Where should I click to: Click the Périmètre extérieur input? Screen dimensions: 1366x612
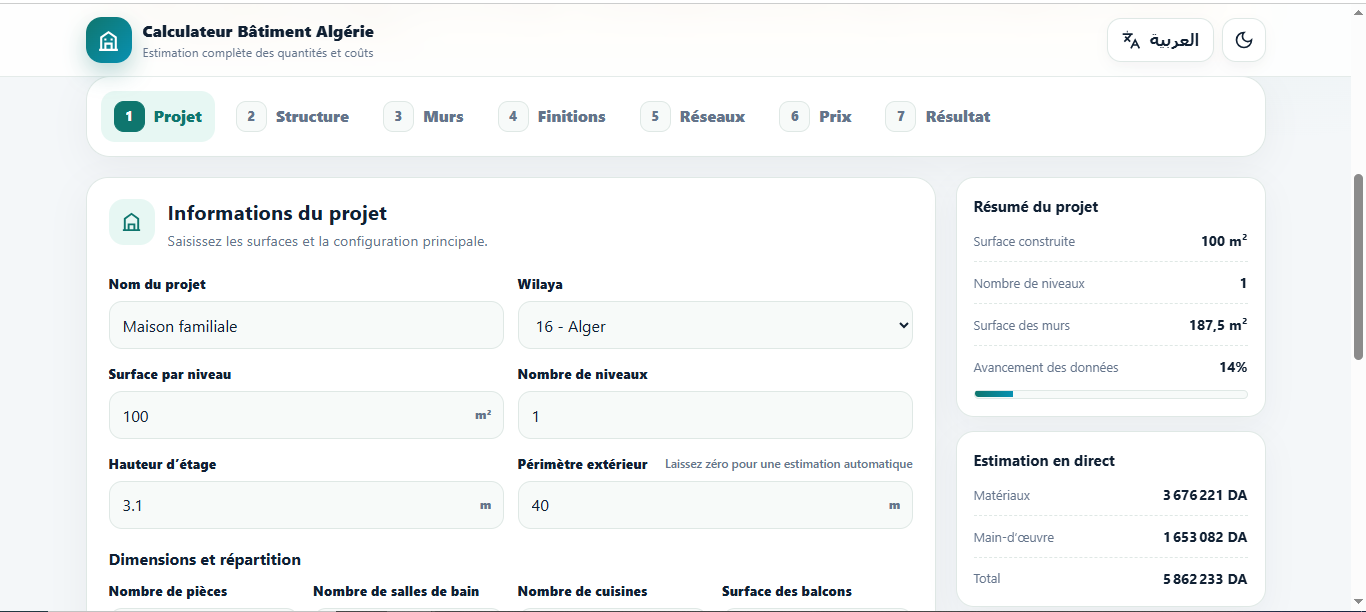tap(715, 505)
